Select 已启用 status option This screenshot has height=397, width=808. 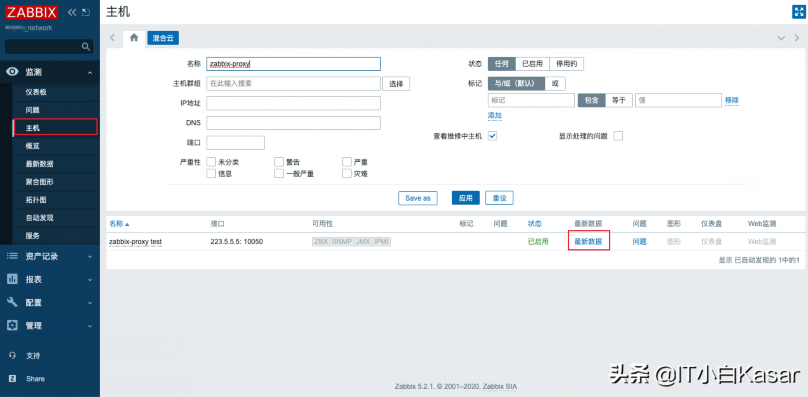point(532,64)
